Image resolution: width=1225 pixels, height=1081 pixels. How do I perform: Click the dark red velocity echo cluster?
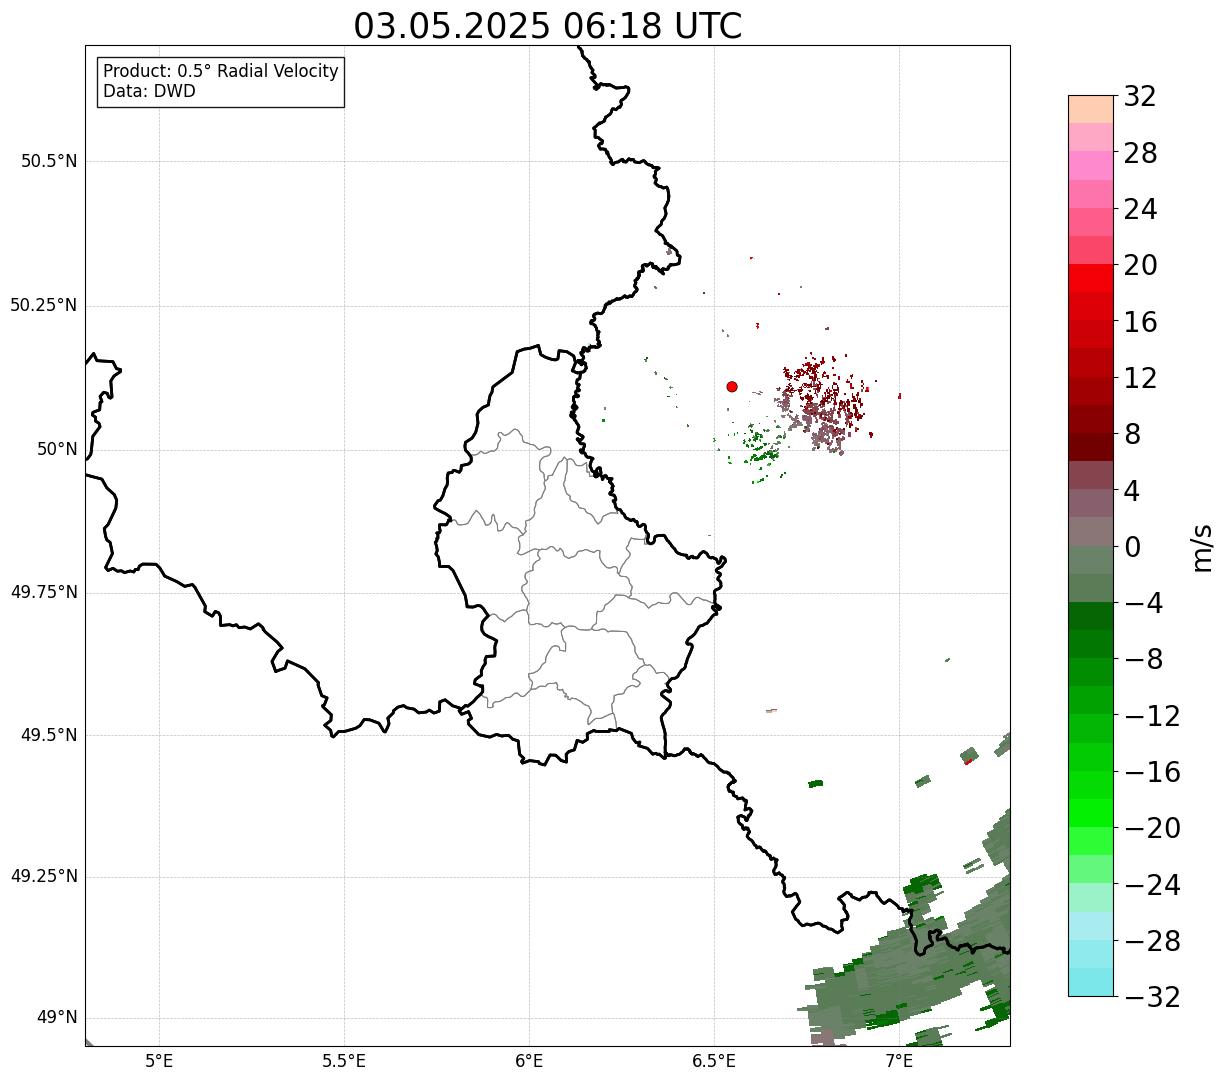click(823, 403)
